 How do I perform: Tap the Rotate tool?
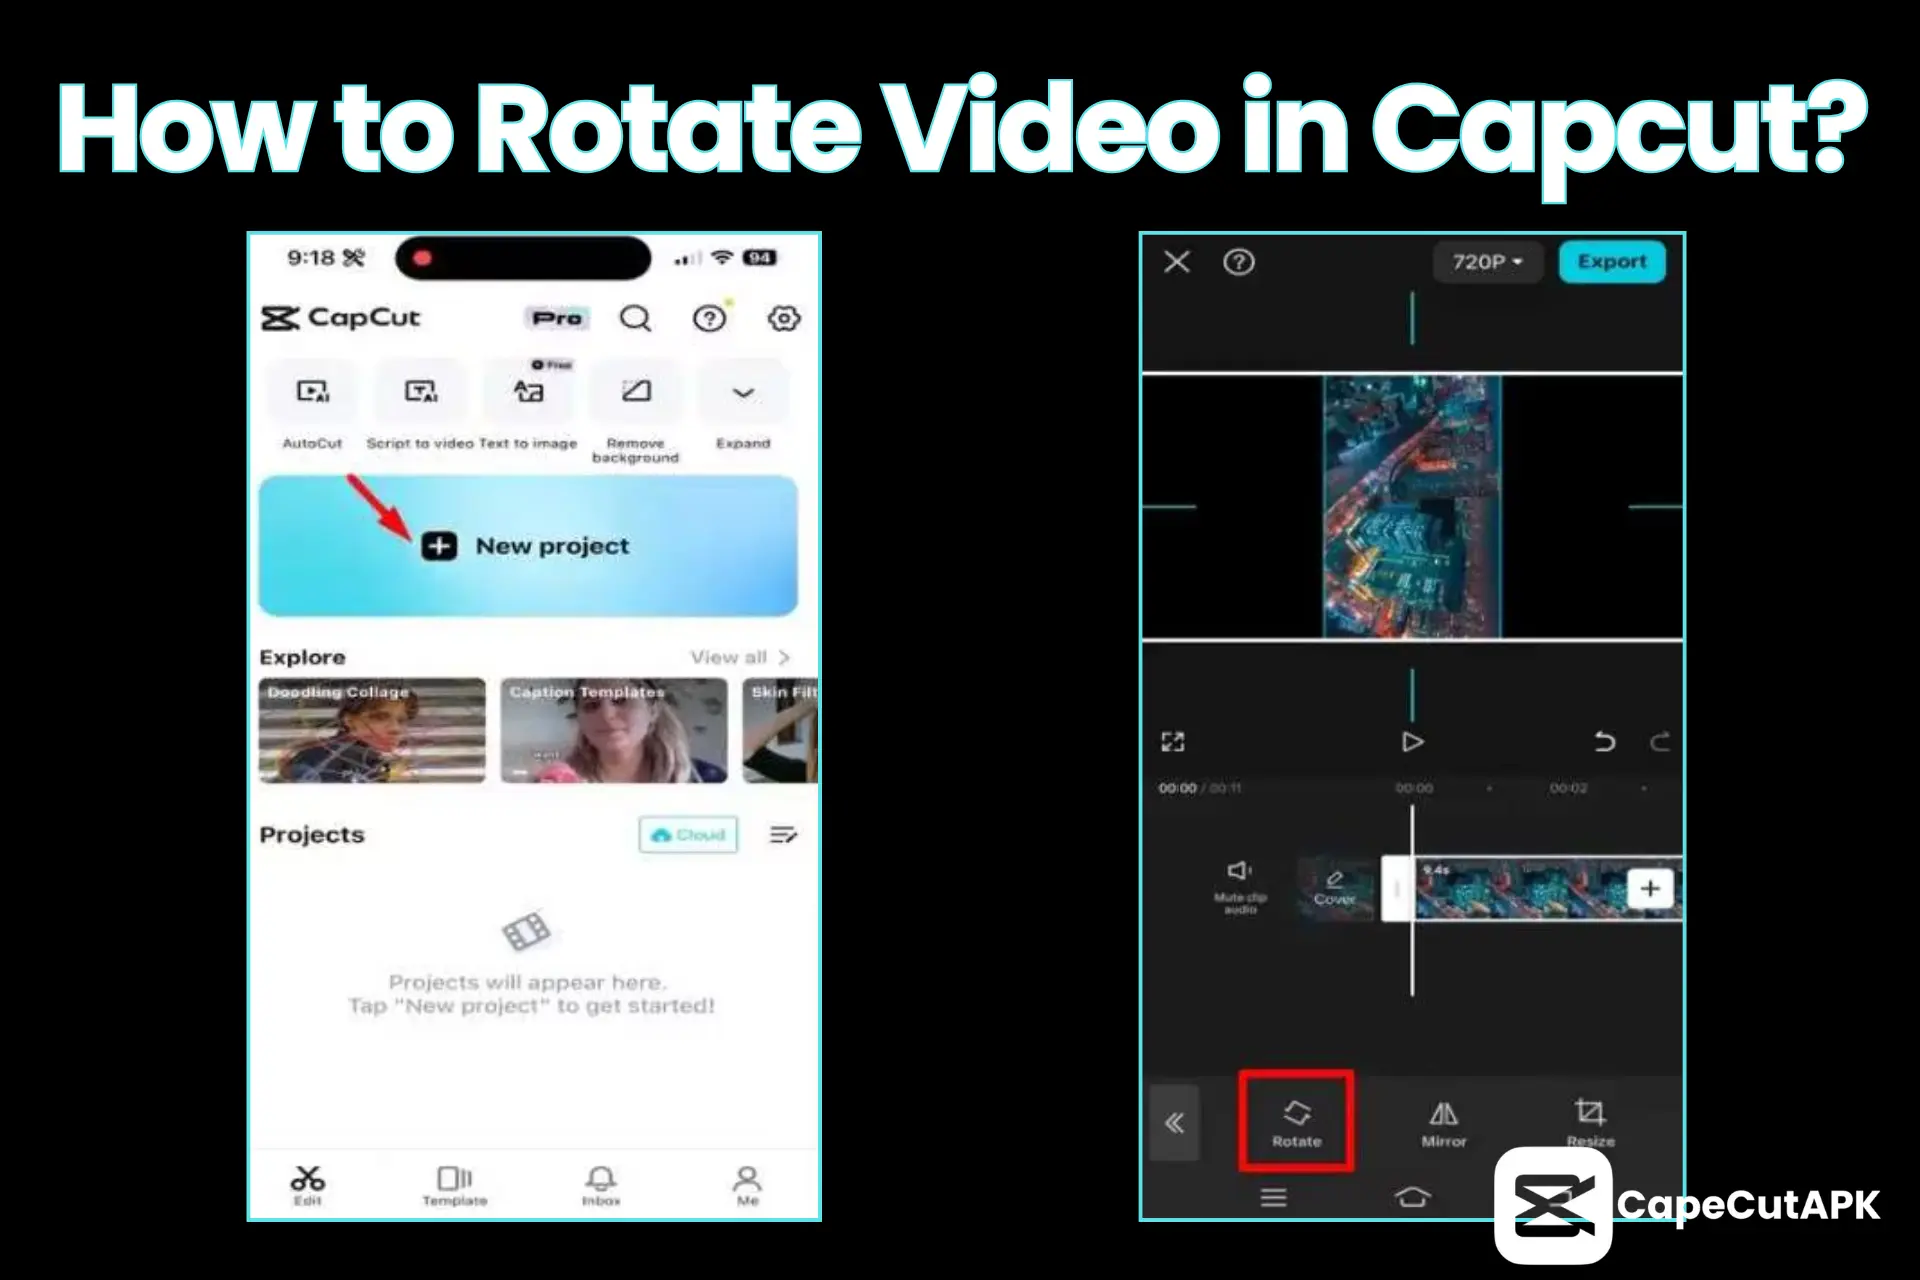point(1297,1123)
